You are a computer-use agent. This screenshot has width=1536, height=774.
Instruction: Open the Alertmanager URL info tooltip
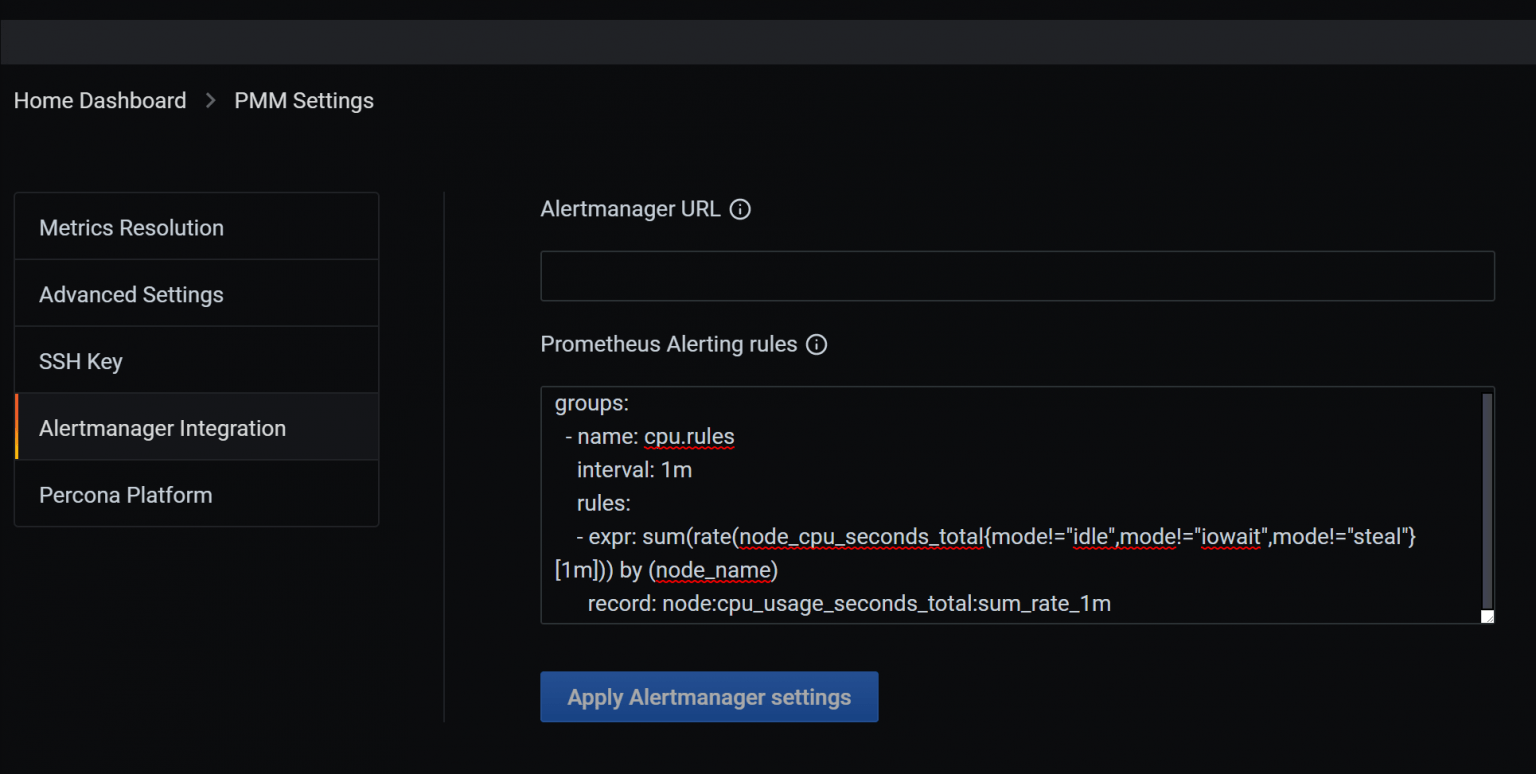[x=739, y=209]
